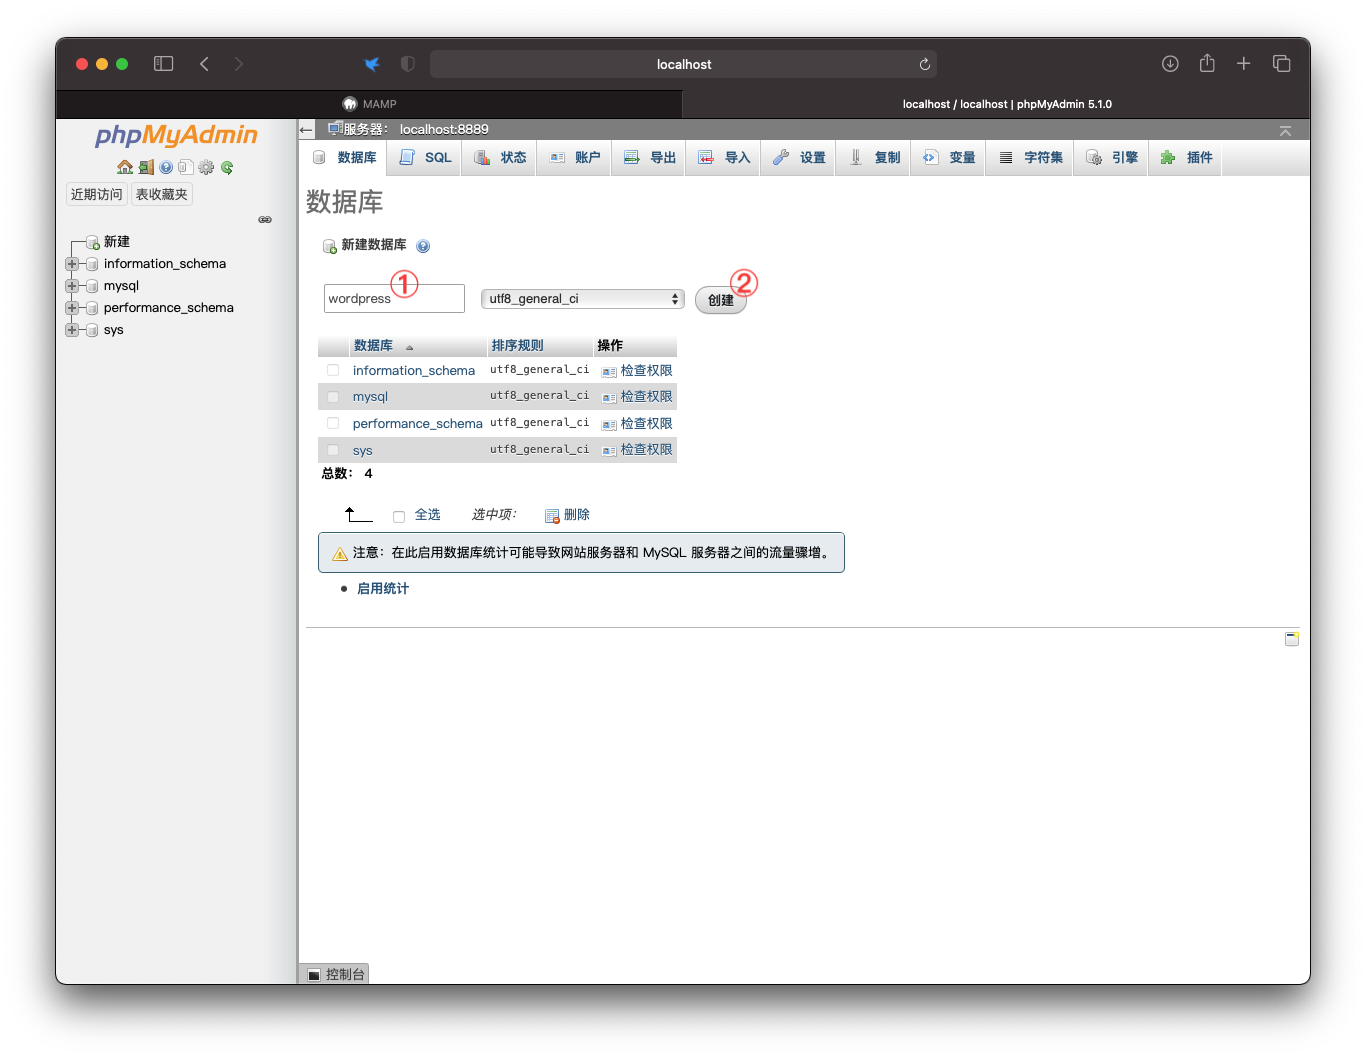Click the database name field containing wordpress
Screen dimensions: 1366x1058
(394, 299)
